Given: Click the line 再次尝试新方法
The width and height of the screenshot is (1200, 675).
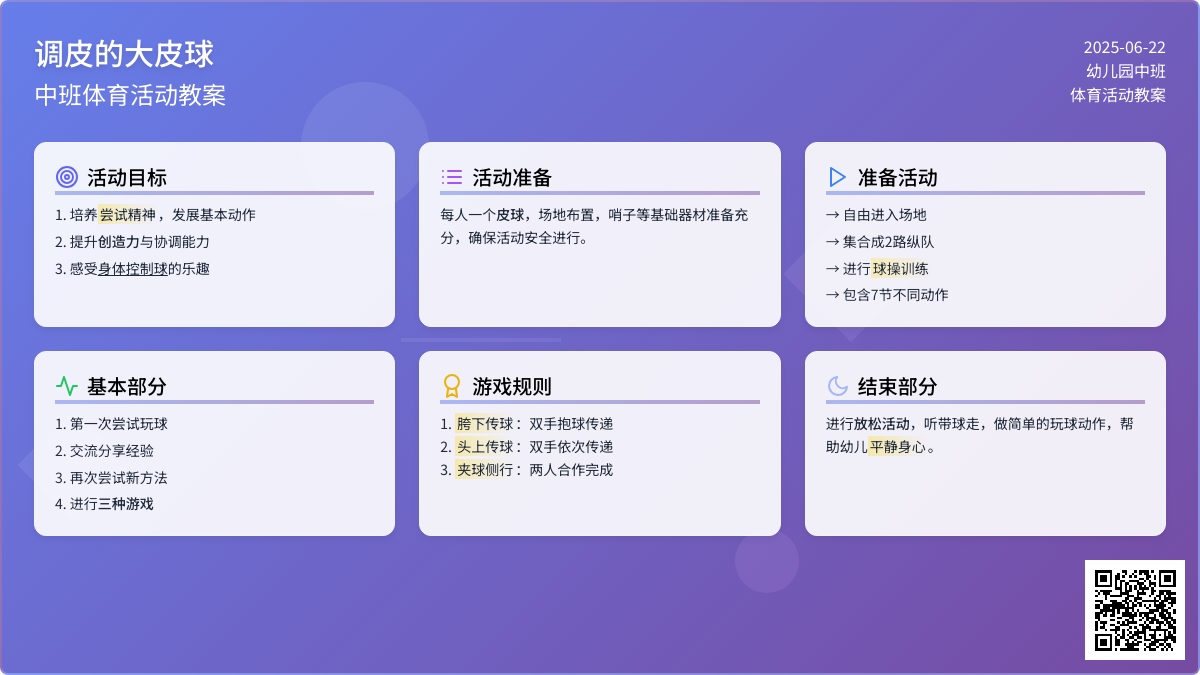Looking at the screenshot, I should [111, 477].
